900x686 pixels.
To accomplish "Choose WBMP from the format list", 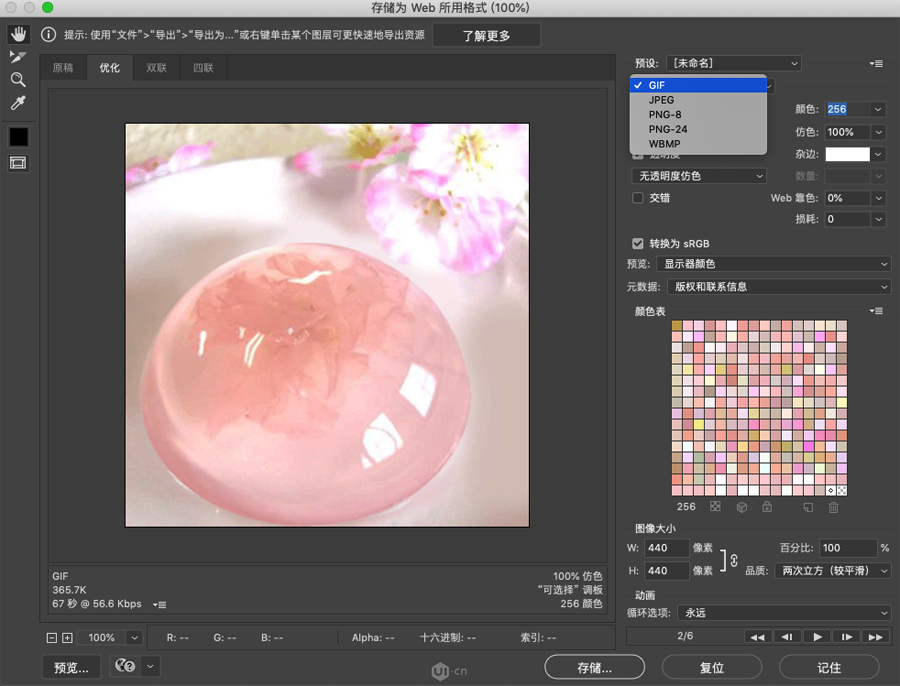I will [698, 144].
